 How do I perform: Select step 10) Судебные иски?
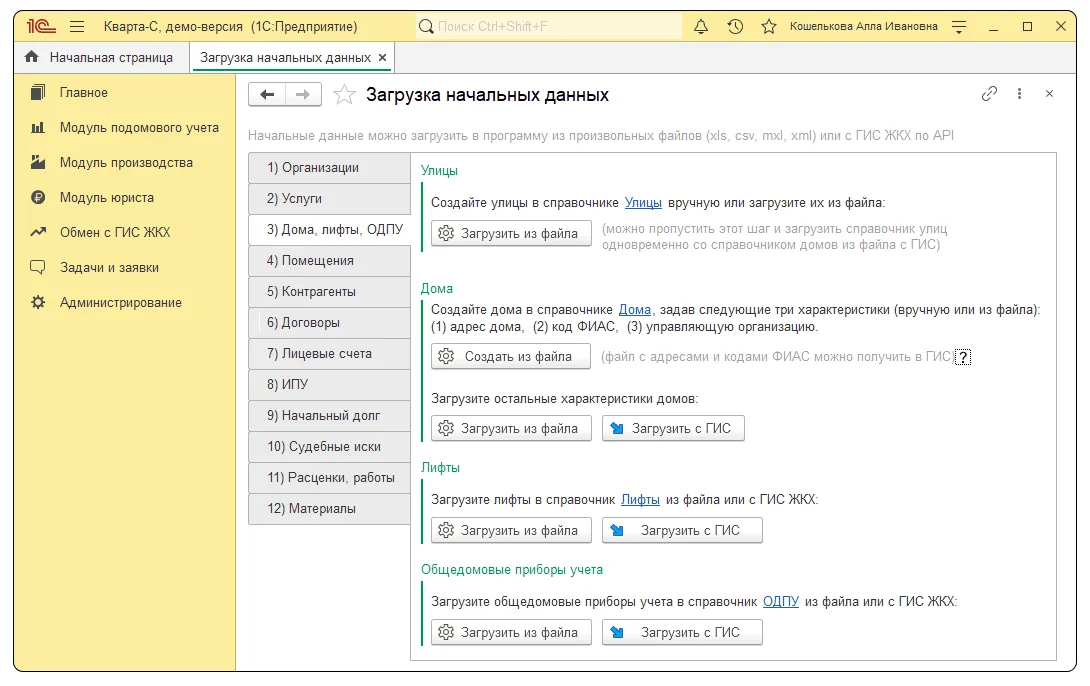pos(330,447)
